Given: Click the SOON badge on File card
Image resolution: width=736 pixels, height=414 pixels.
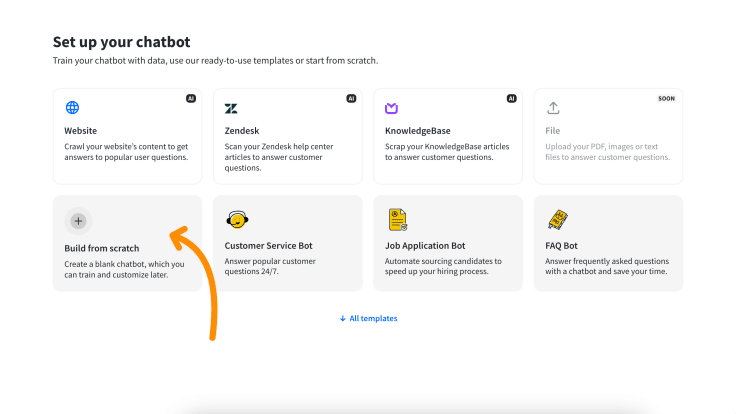Looking at the screenshot, I should pos(666,99).
